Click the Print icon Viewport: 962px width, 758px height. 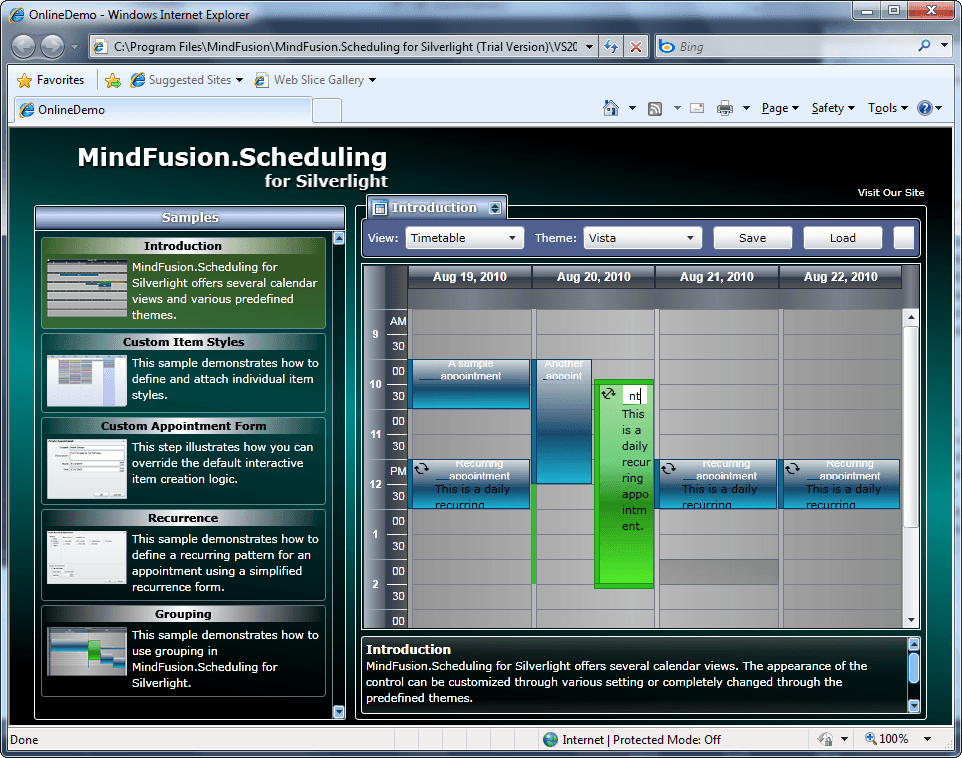click(x=725, y=108)
